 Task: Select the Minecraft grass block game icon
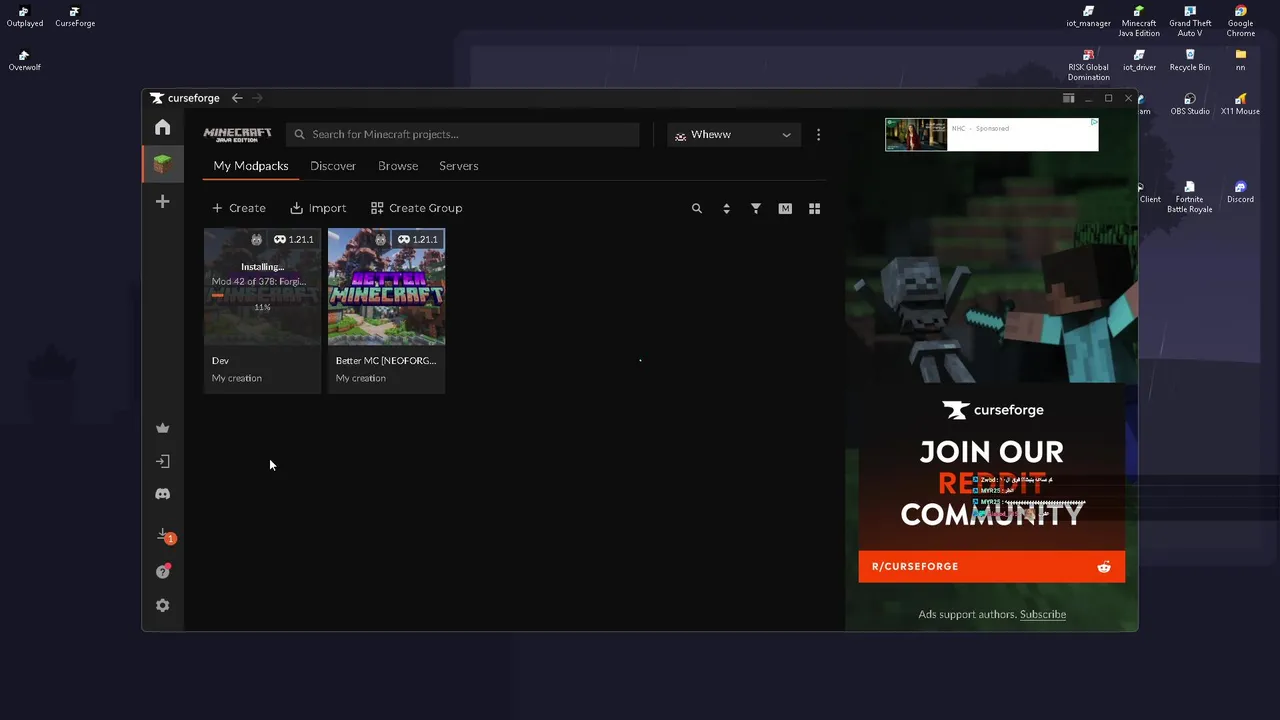point(162,164)
